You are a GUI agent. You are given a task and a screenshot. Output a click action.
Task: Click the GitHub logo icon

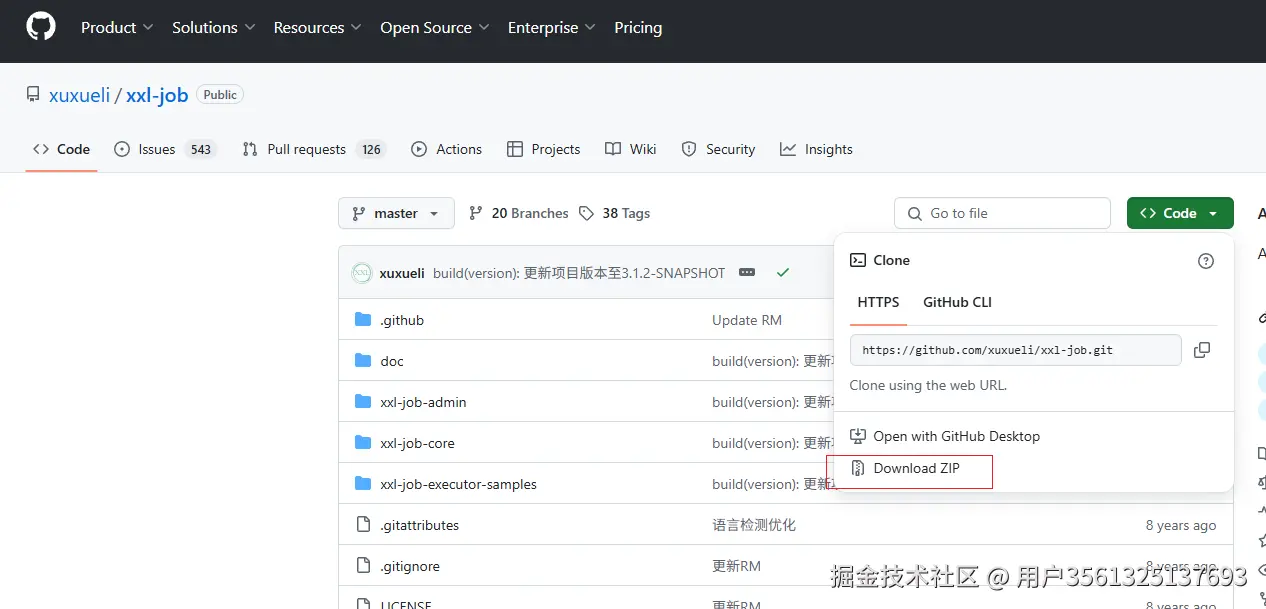[x=41, y=27]
